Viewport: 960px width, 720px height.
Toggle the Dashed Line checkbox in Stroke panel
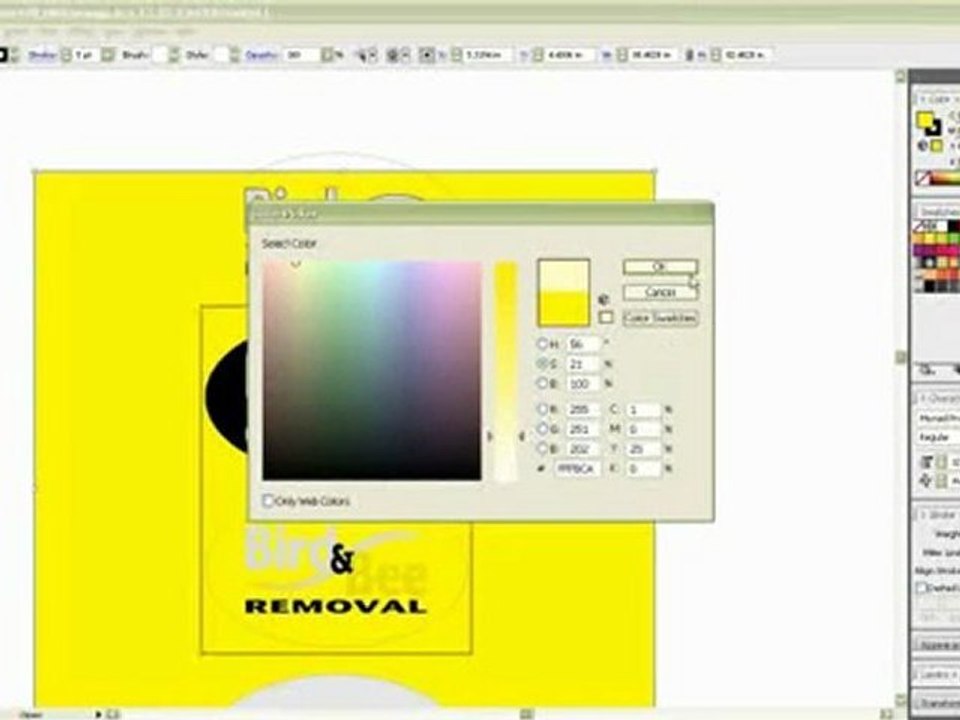pos(921,588)
